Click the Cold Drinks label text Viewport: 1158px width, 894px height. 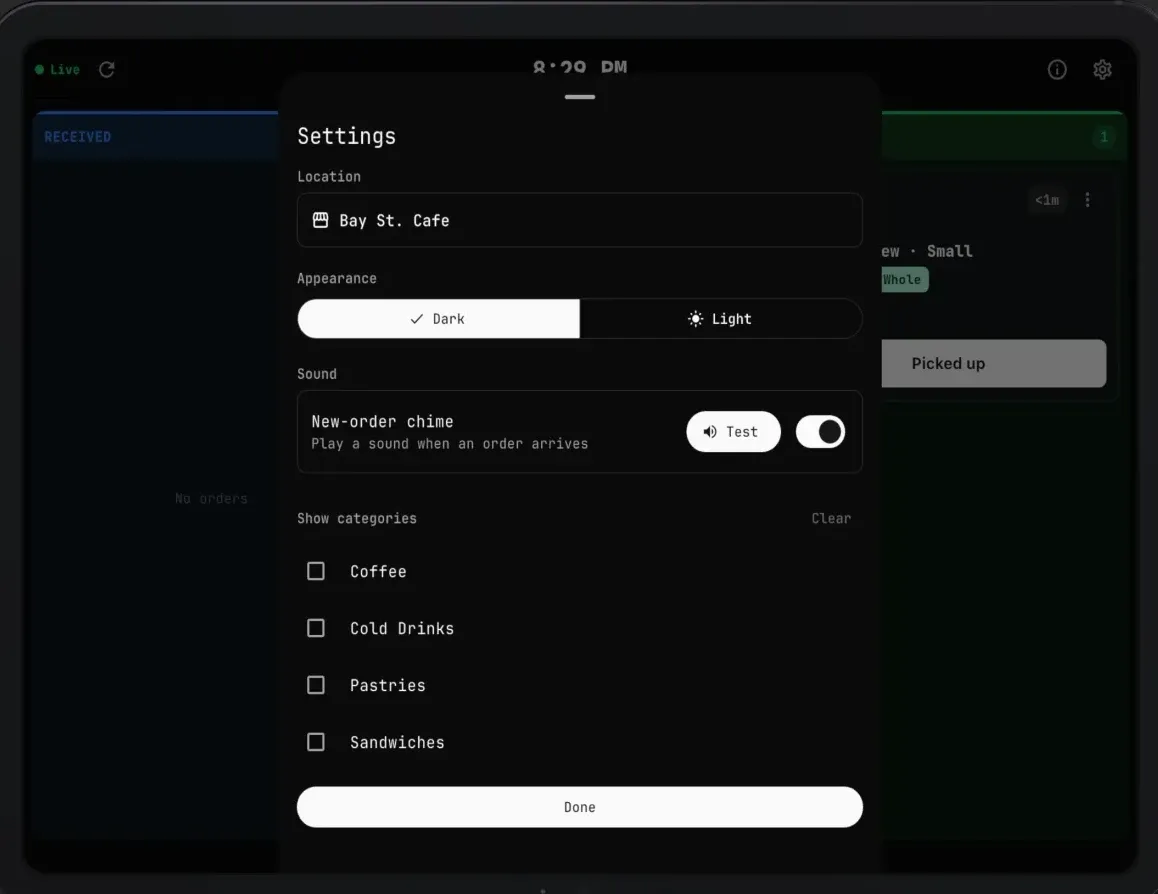click(x=402, y=628)
